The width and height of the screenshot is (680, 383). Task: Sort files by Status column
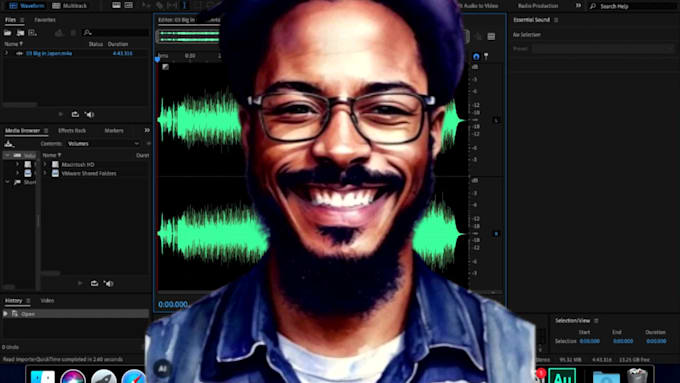[x=96, y=44]
